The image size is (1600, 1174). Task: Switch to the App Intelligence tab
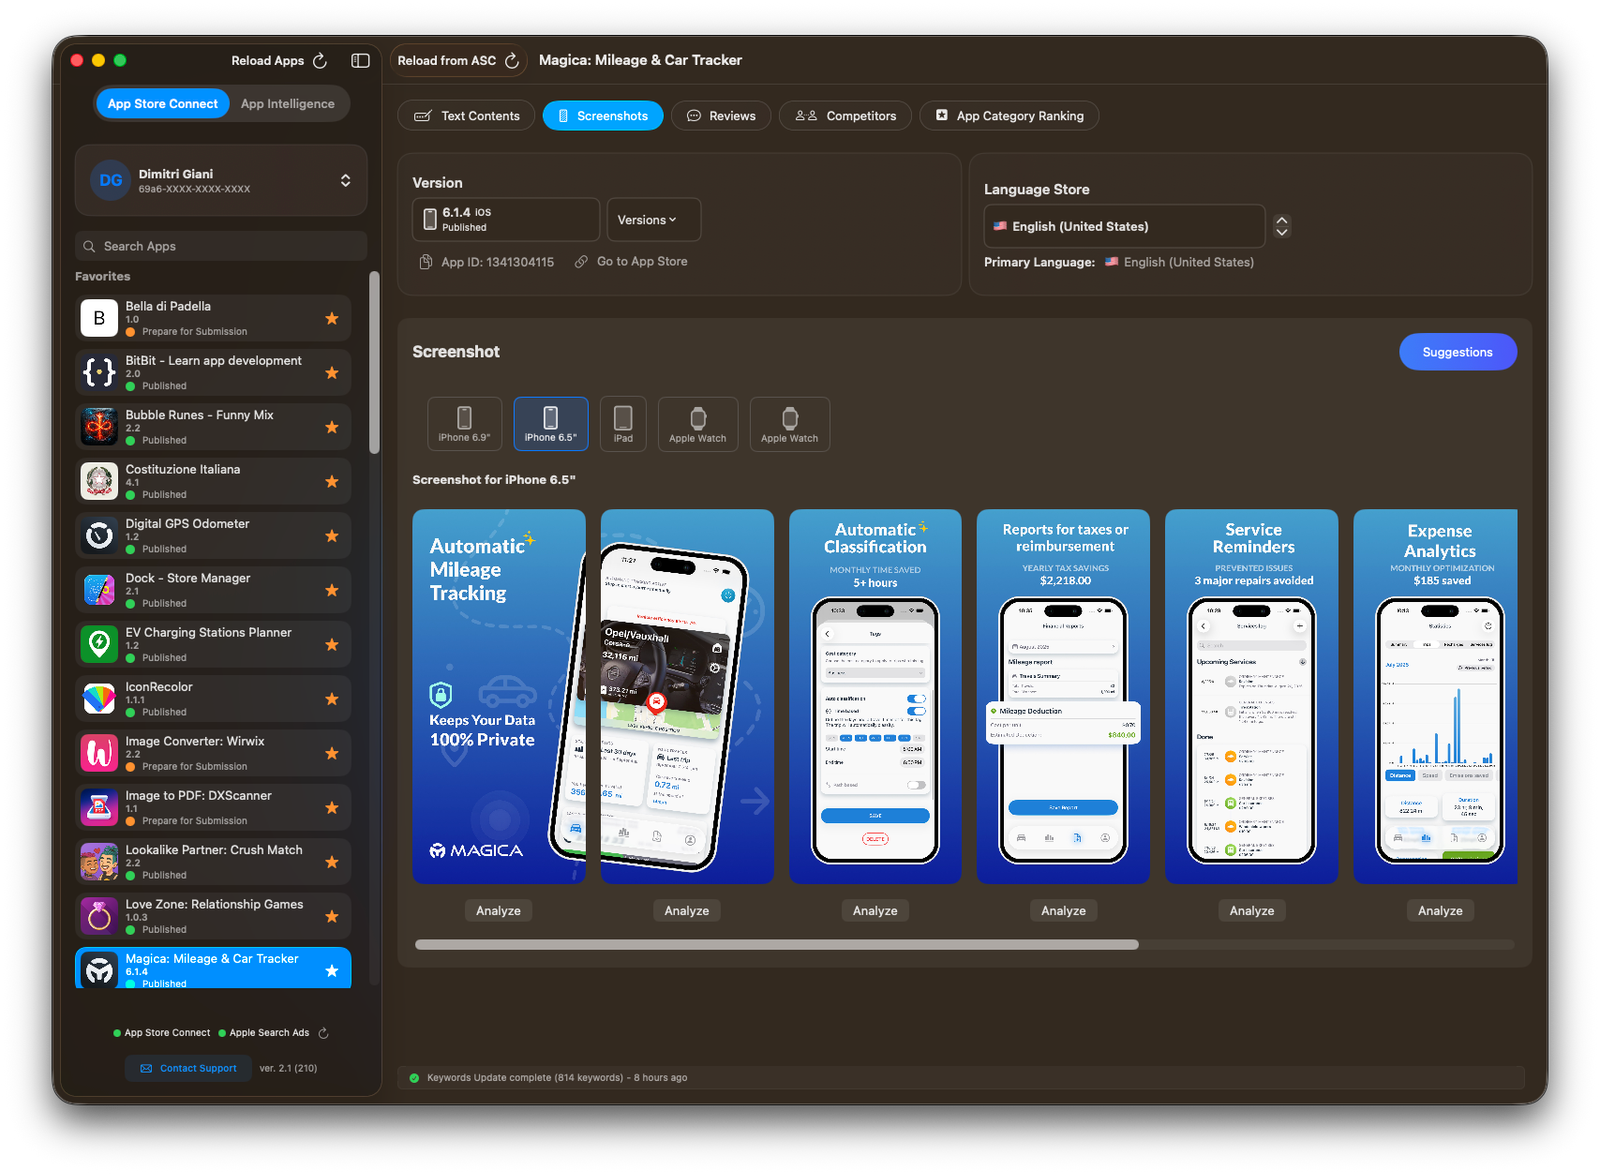coord(287,103)
